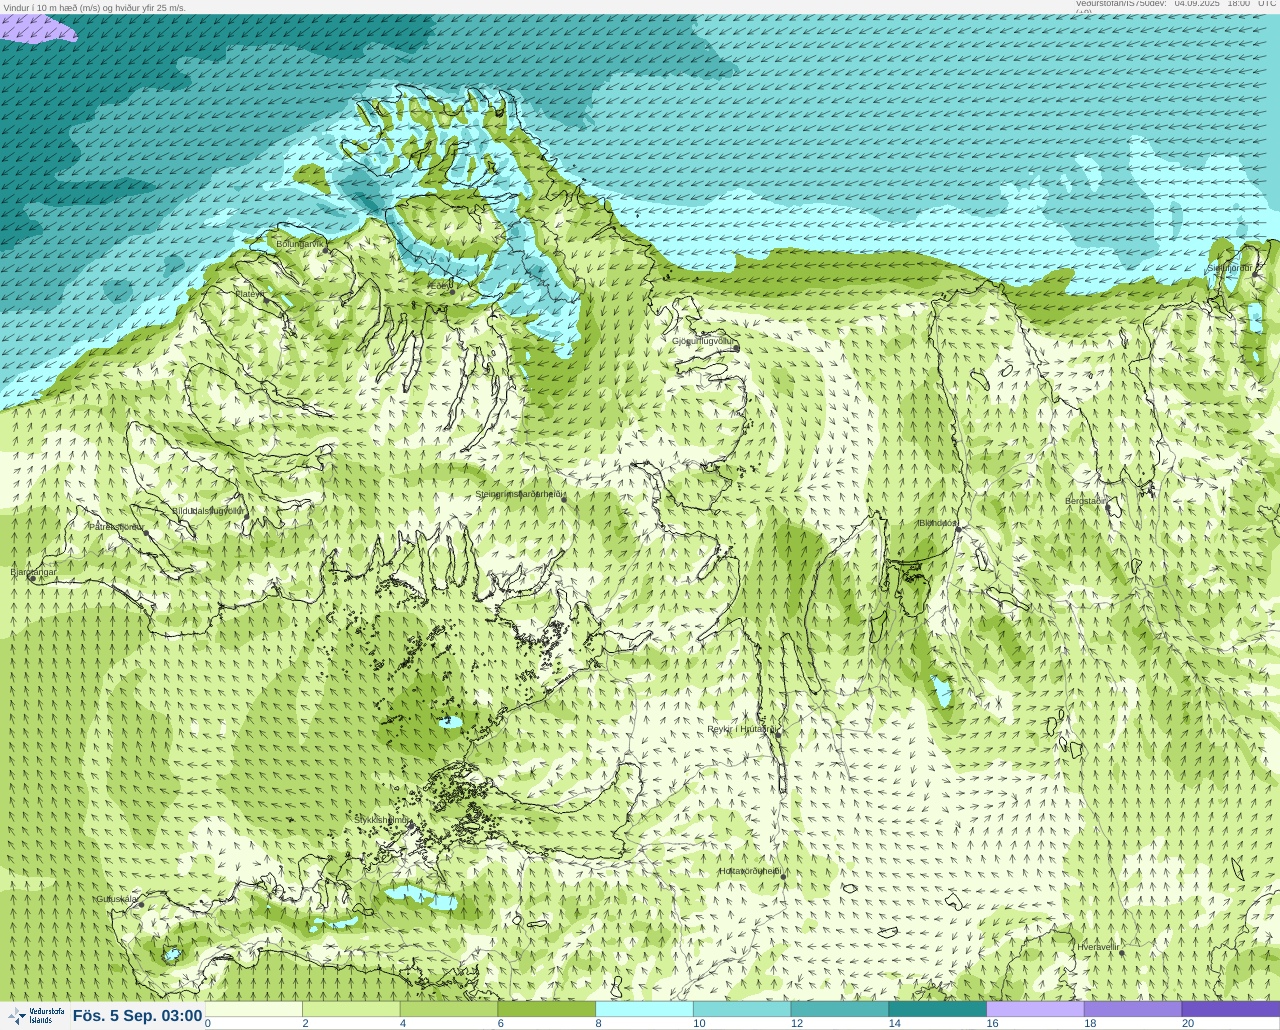Click the 8–10 m/s legend color

pyautogui.click(x=645, y=1009)
